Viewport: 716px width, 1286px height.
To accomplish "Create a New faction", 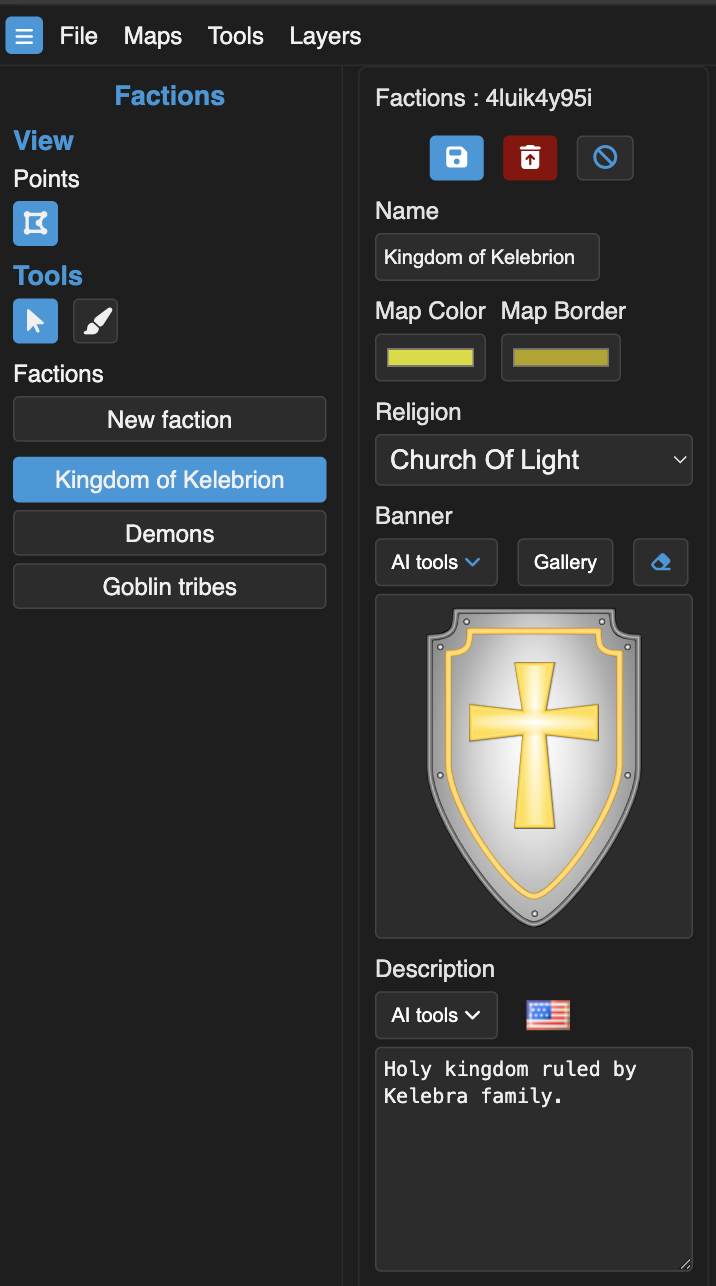I will click(170, 419).
